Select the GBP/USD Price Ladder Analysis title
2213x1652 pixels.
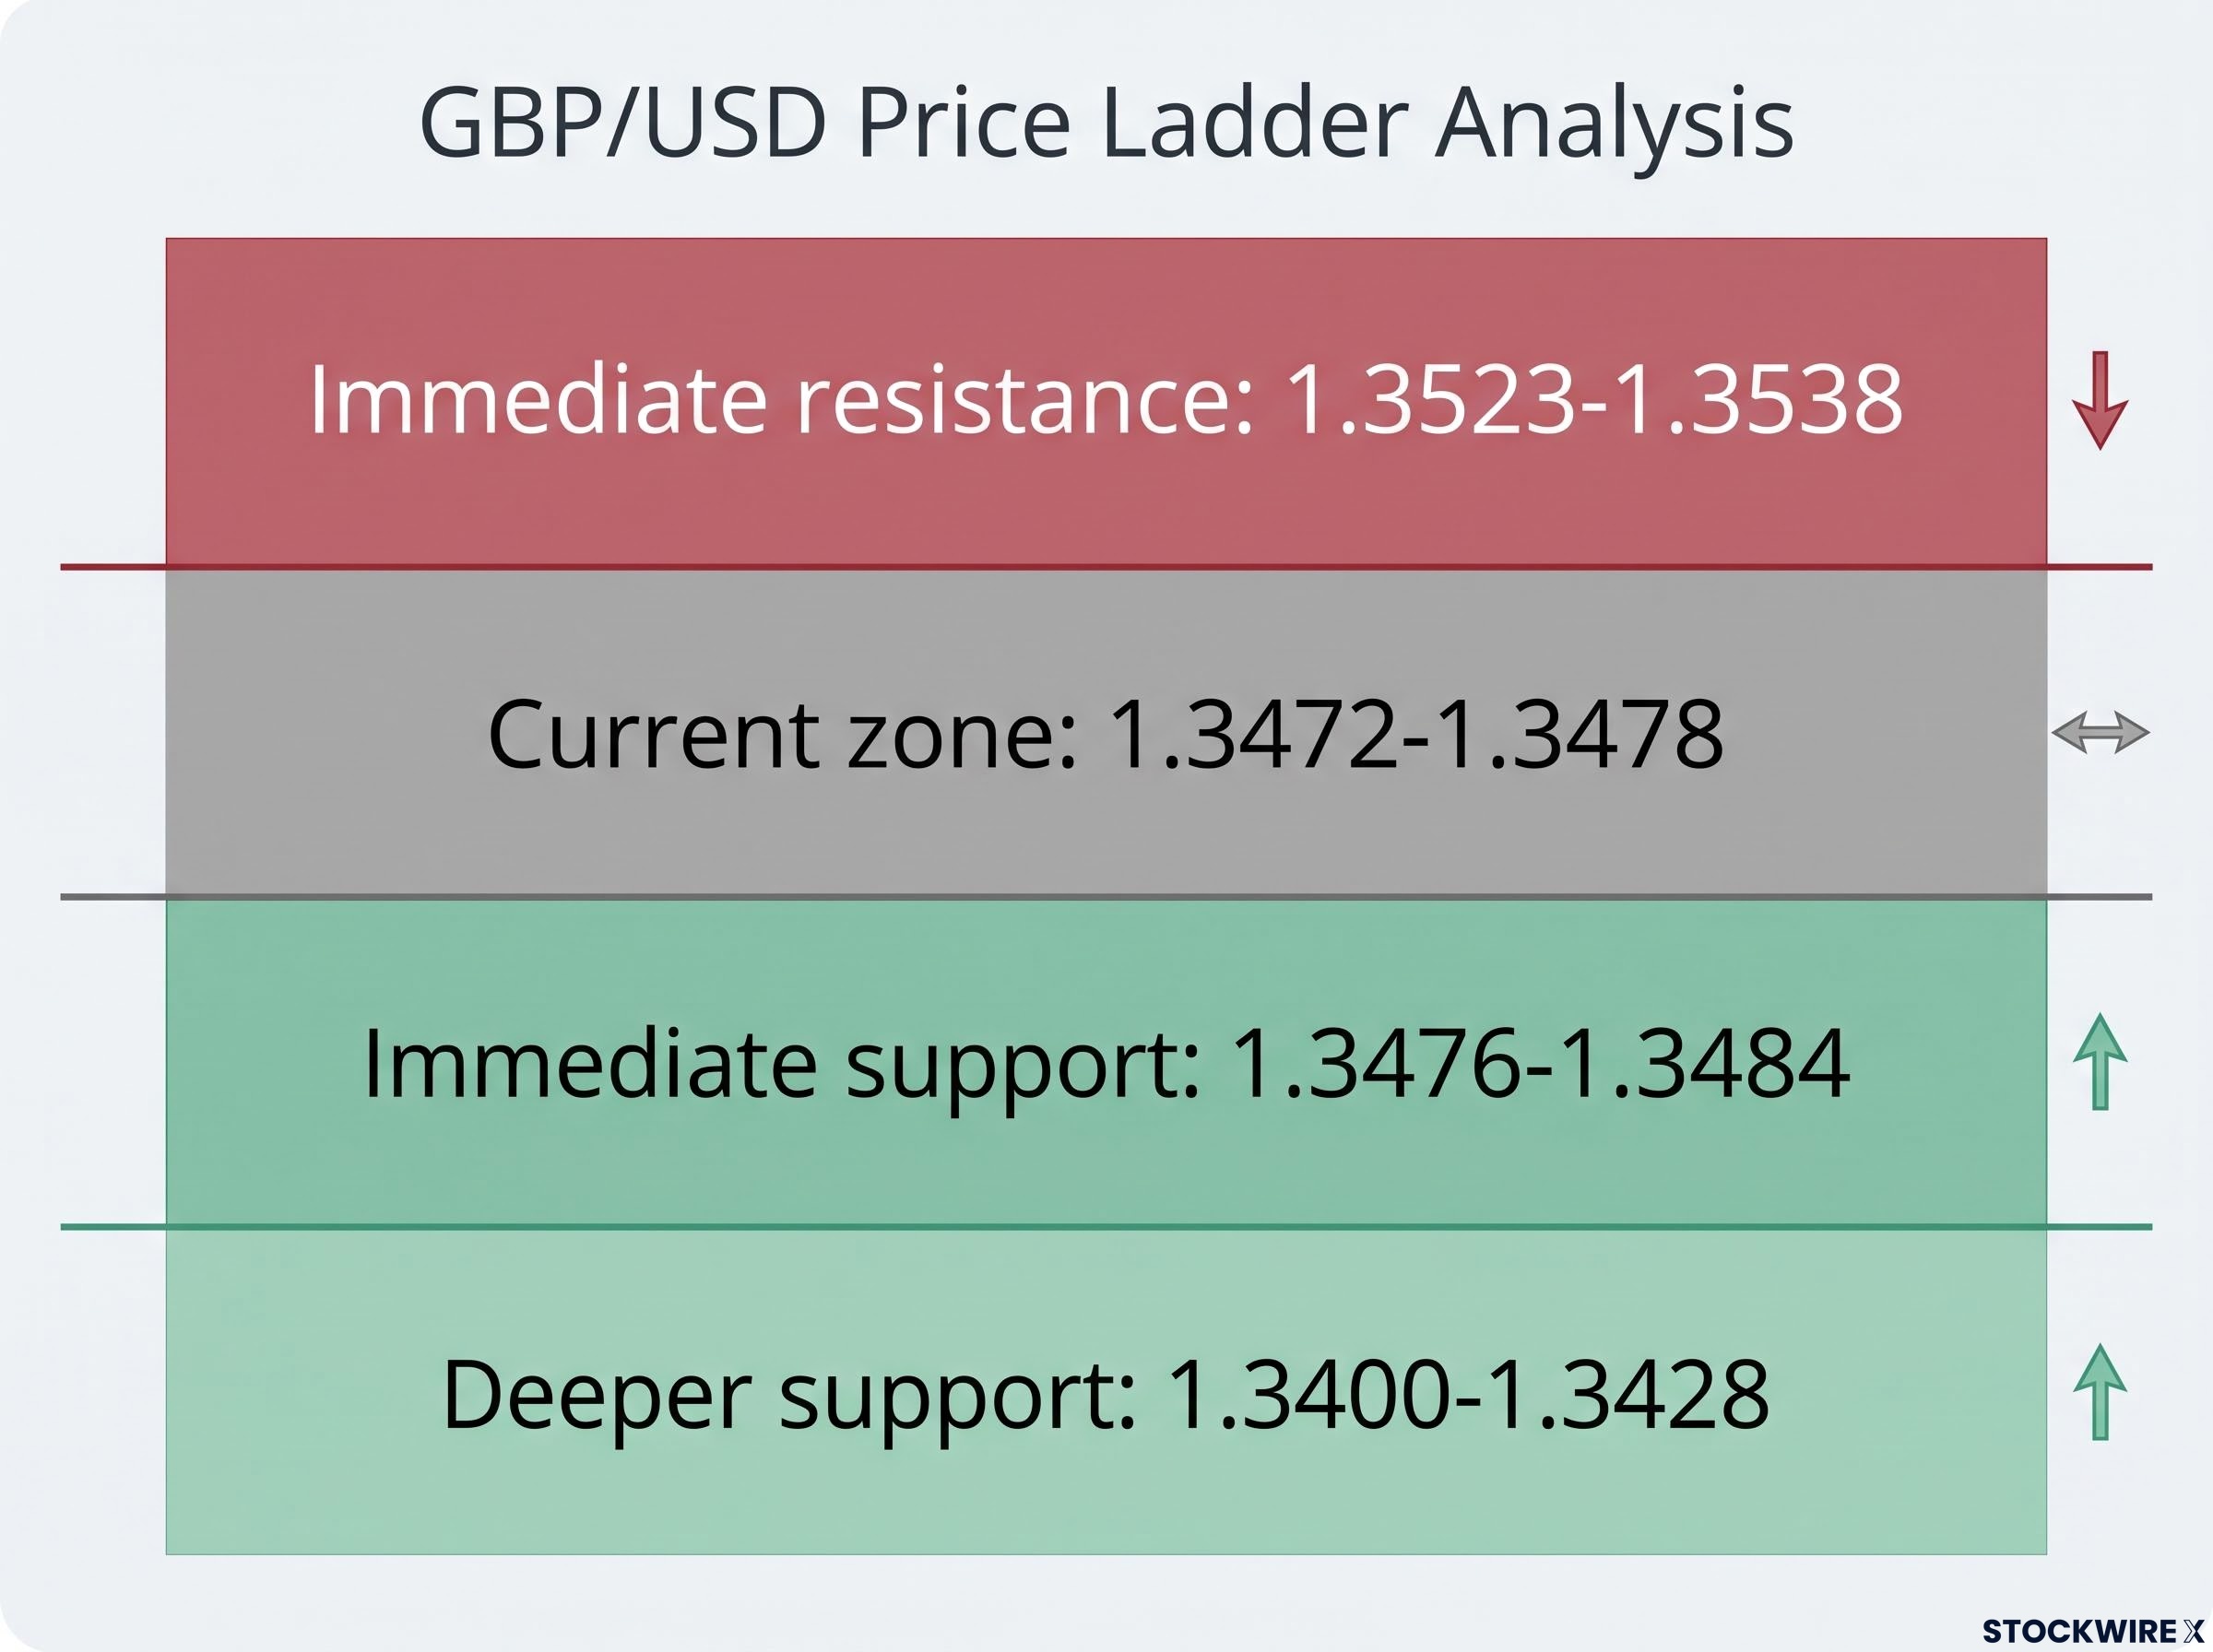point(1106,124)
